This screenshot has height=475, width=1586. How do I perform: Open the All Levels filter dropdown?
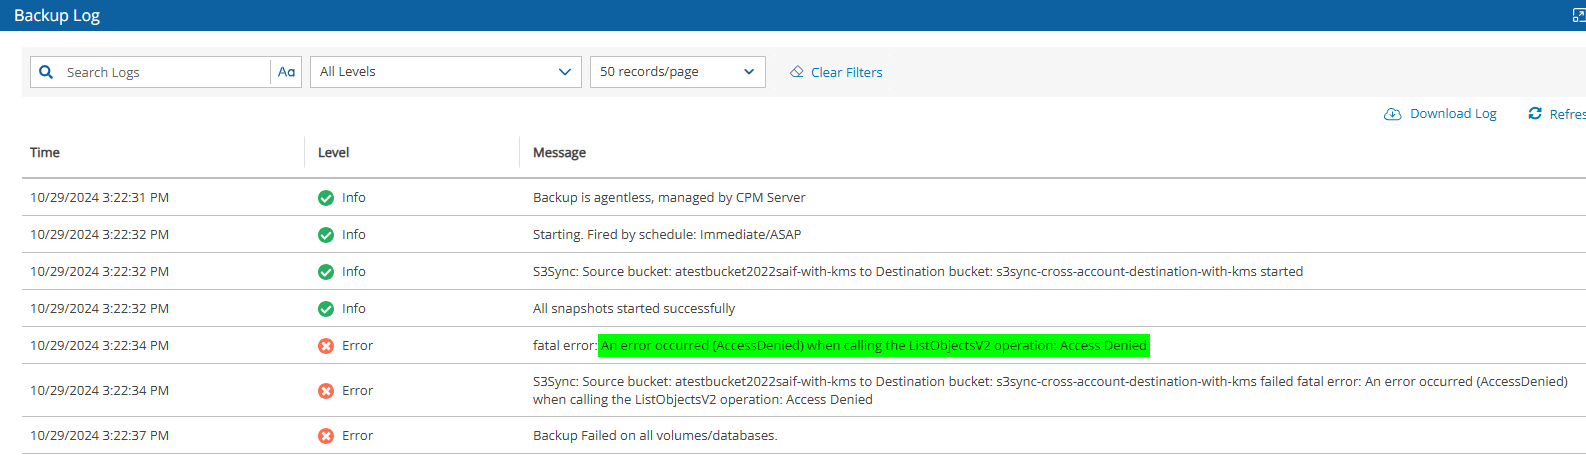(x=446, y=72)
